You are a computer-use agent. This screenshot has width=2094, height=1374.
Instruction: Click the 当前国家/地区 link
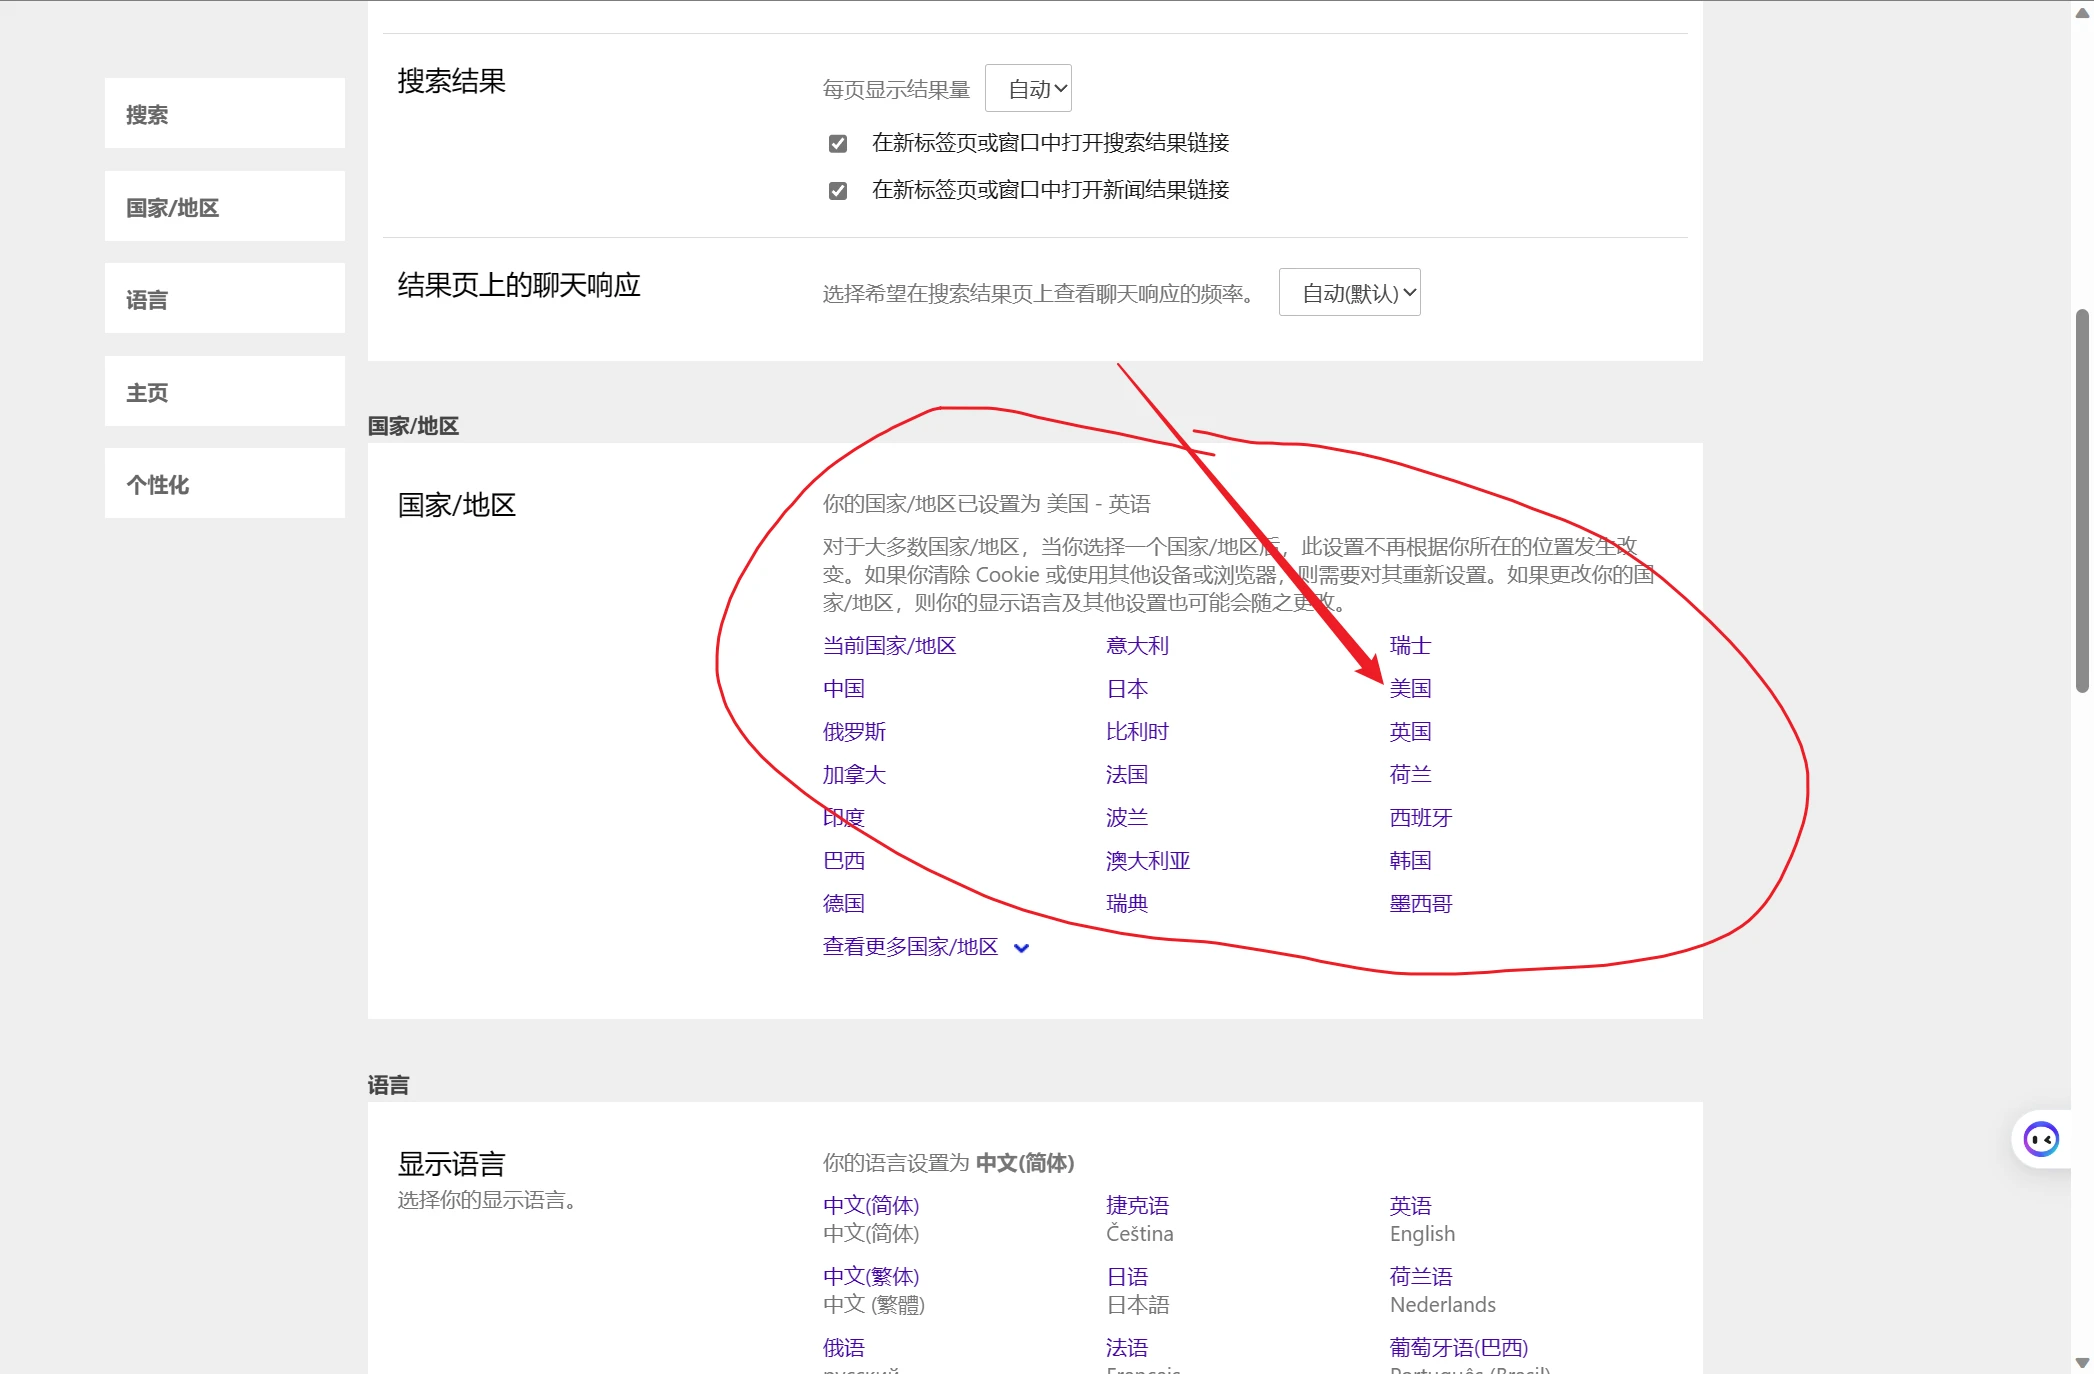pyautogui.click(x=889, y=646)
